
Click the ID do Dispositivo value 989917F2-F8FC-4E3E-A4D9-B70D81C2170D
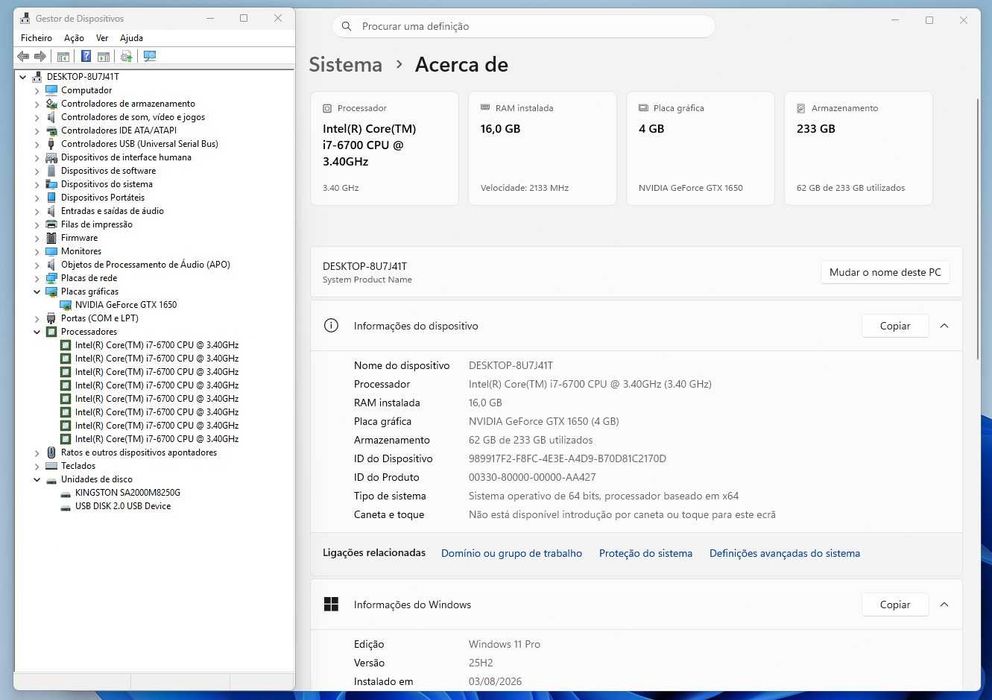(x=567, y=458)
